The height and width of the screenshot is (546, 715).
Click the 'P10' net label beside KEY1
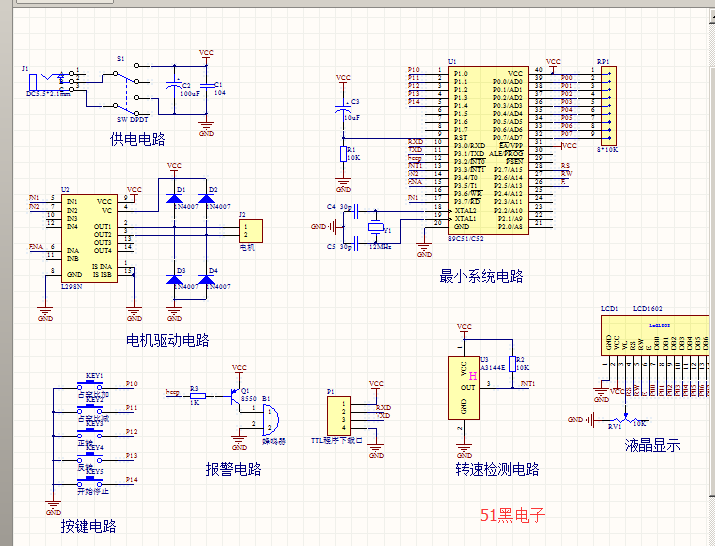tap(131, 384)
